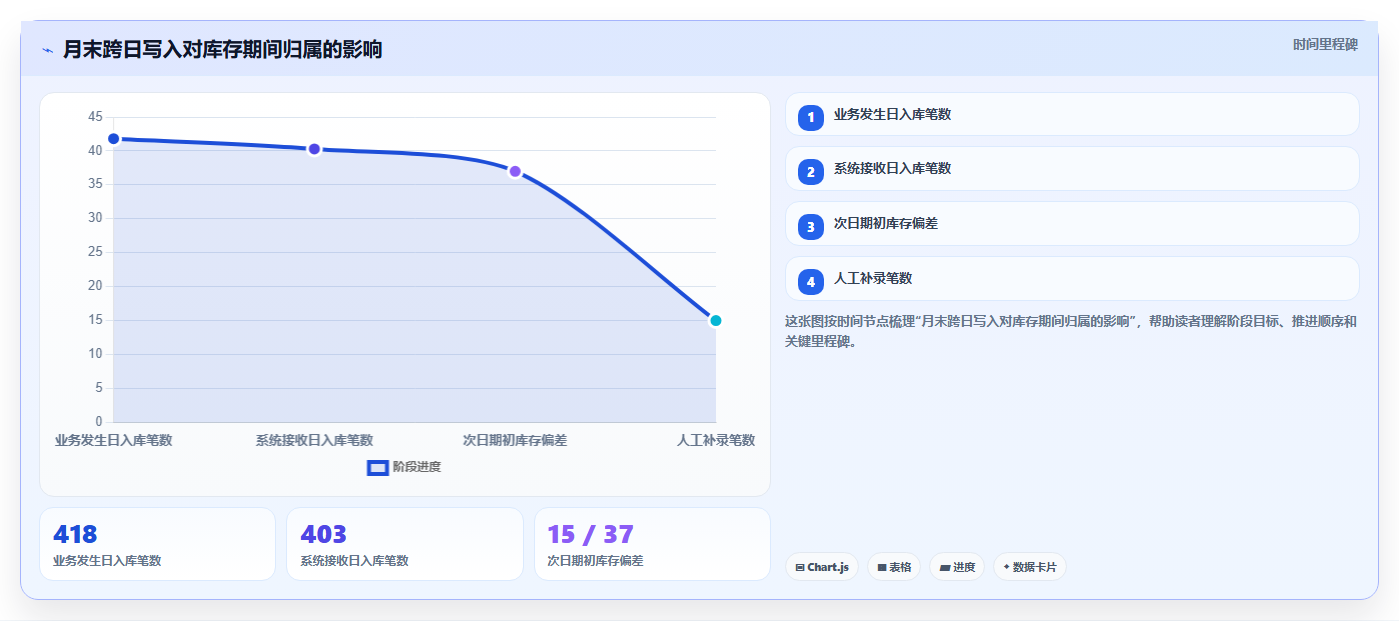This screenshot has height=621, width=1399.
Task: Click the description paragraph below the milestone list
Action: pos(1071,331)
